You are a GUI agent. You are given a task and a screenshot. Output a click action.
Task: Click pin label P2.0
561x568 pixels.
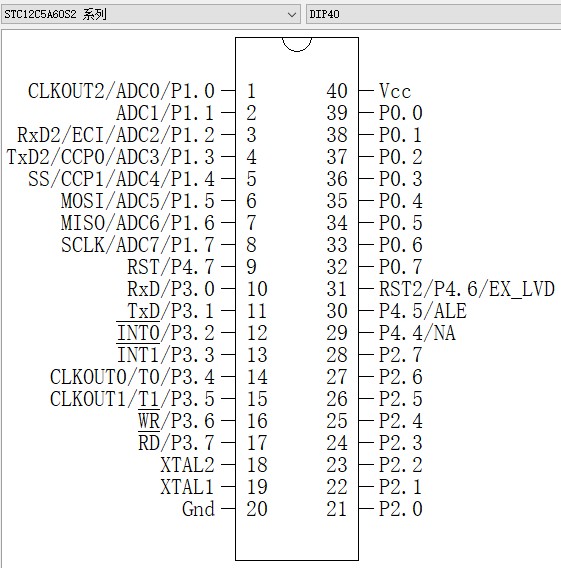(x=401, y=509)
